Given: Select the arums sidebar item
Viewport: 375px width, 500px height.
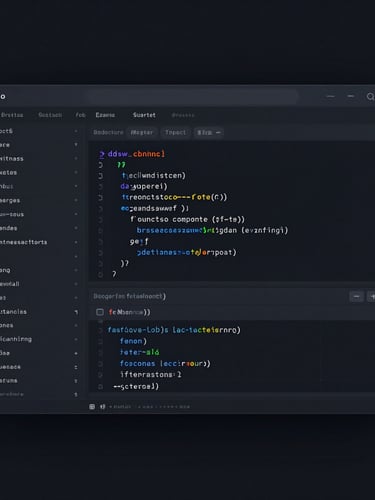Looking at the screenshot, I should [9, 381].
